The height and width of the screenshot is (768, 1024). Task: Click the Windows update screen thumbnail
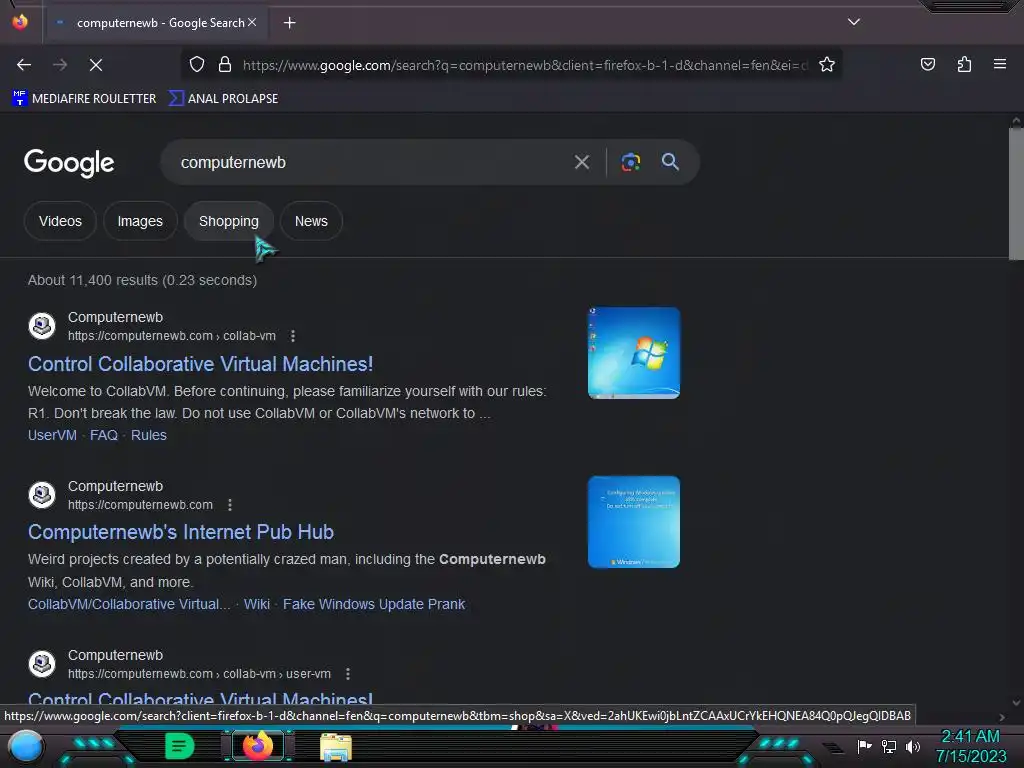[x=633, y=522]
